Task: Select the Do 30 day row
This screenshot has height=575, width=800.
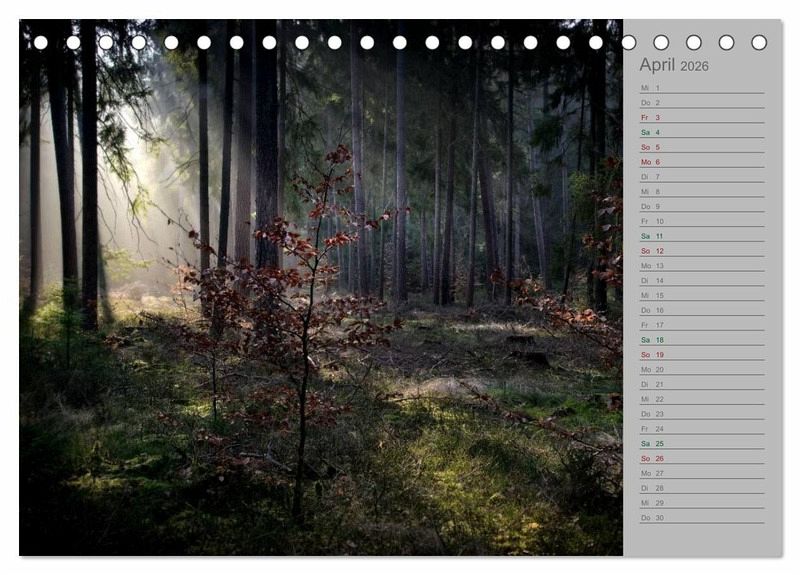Action: pos(701,518)
